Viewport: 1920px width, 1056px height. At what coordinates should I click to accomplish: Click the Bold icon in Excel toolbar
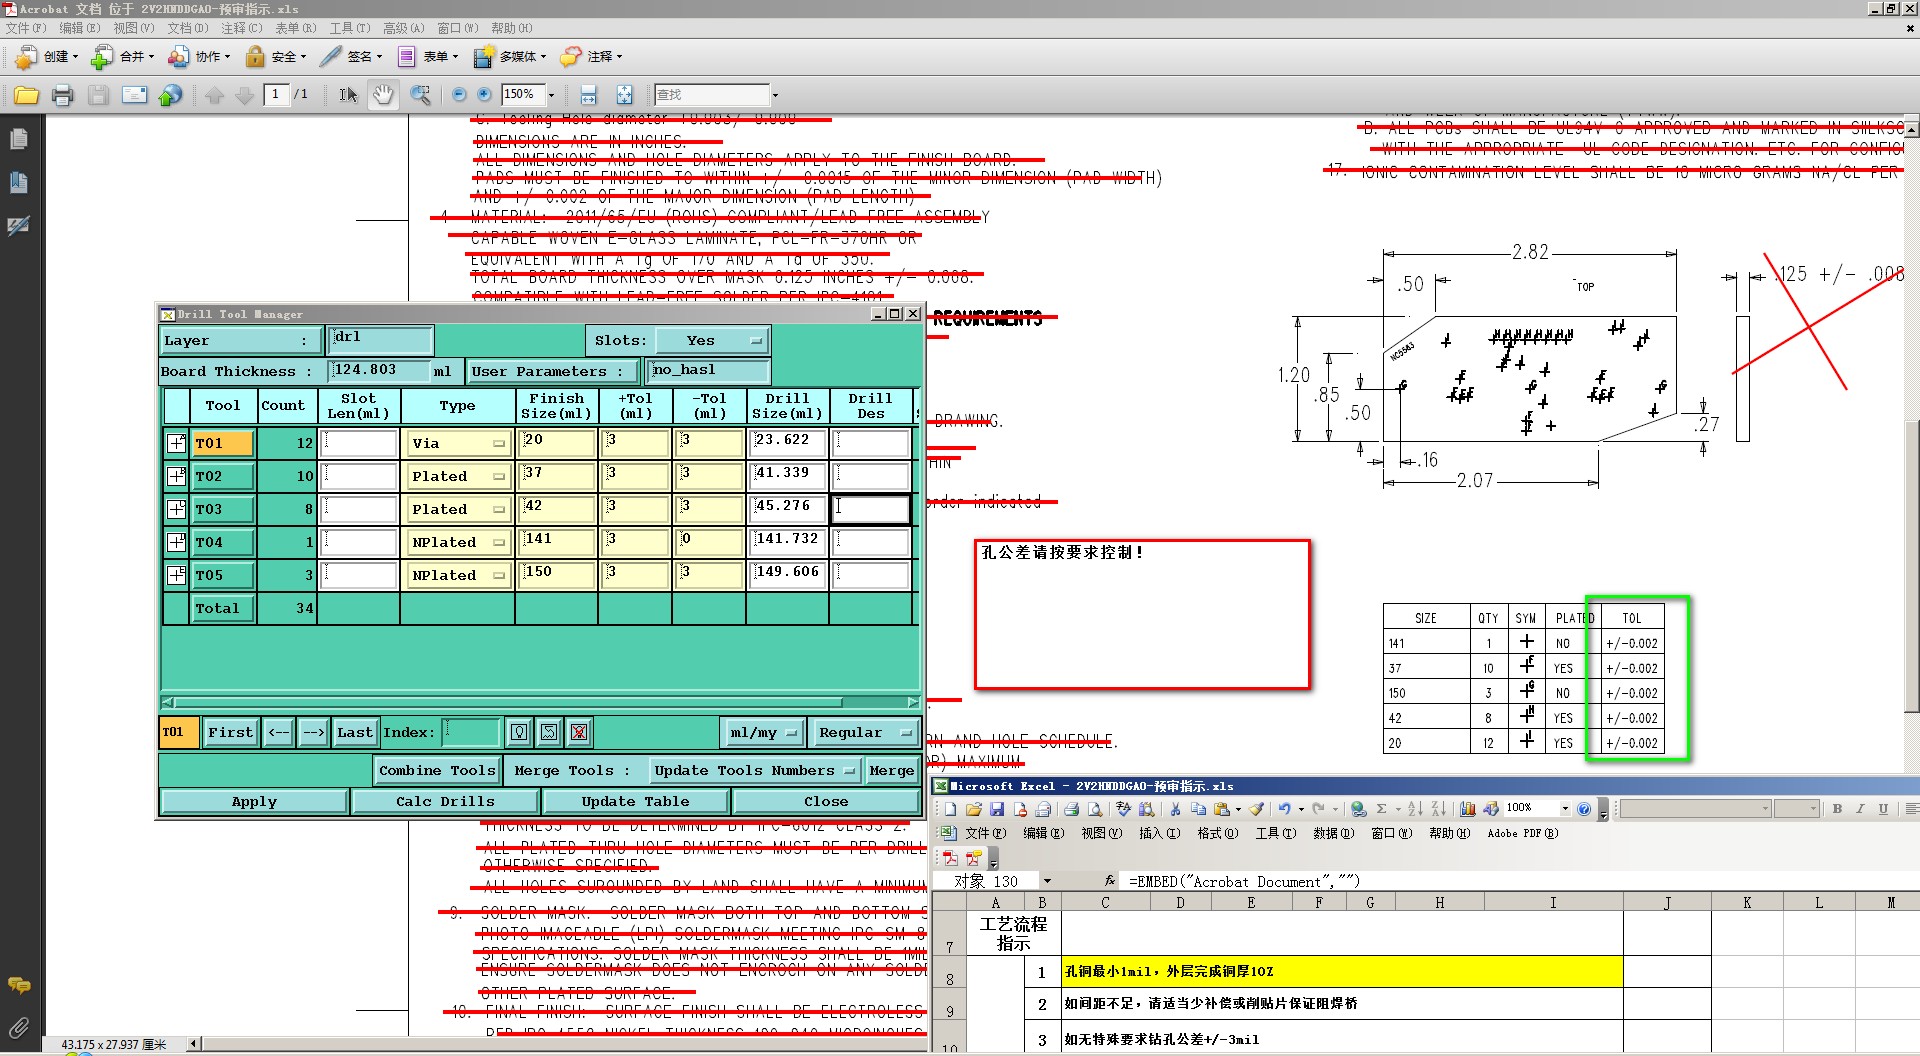tap(1837, 809)
